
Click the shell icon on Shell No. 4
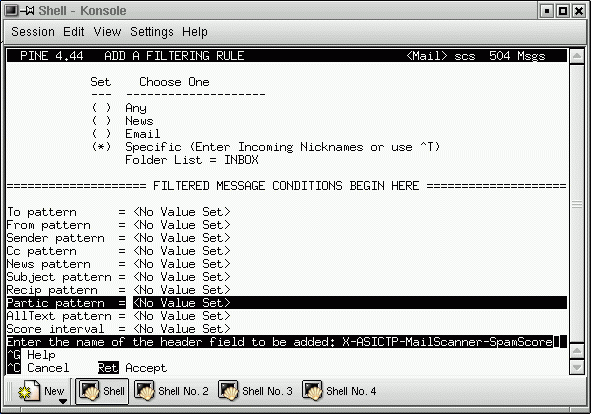click(x=312, y=391)
